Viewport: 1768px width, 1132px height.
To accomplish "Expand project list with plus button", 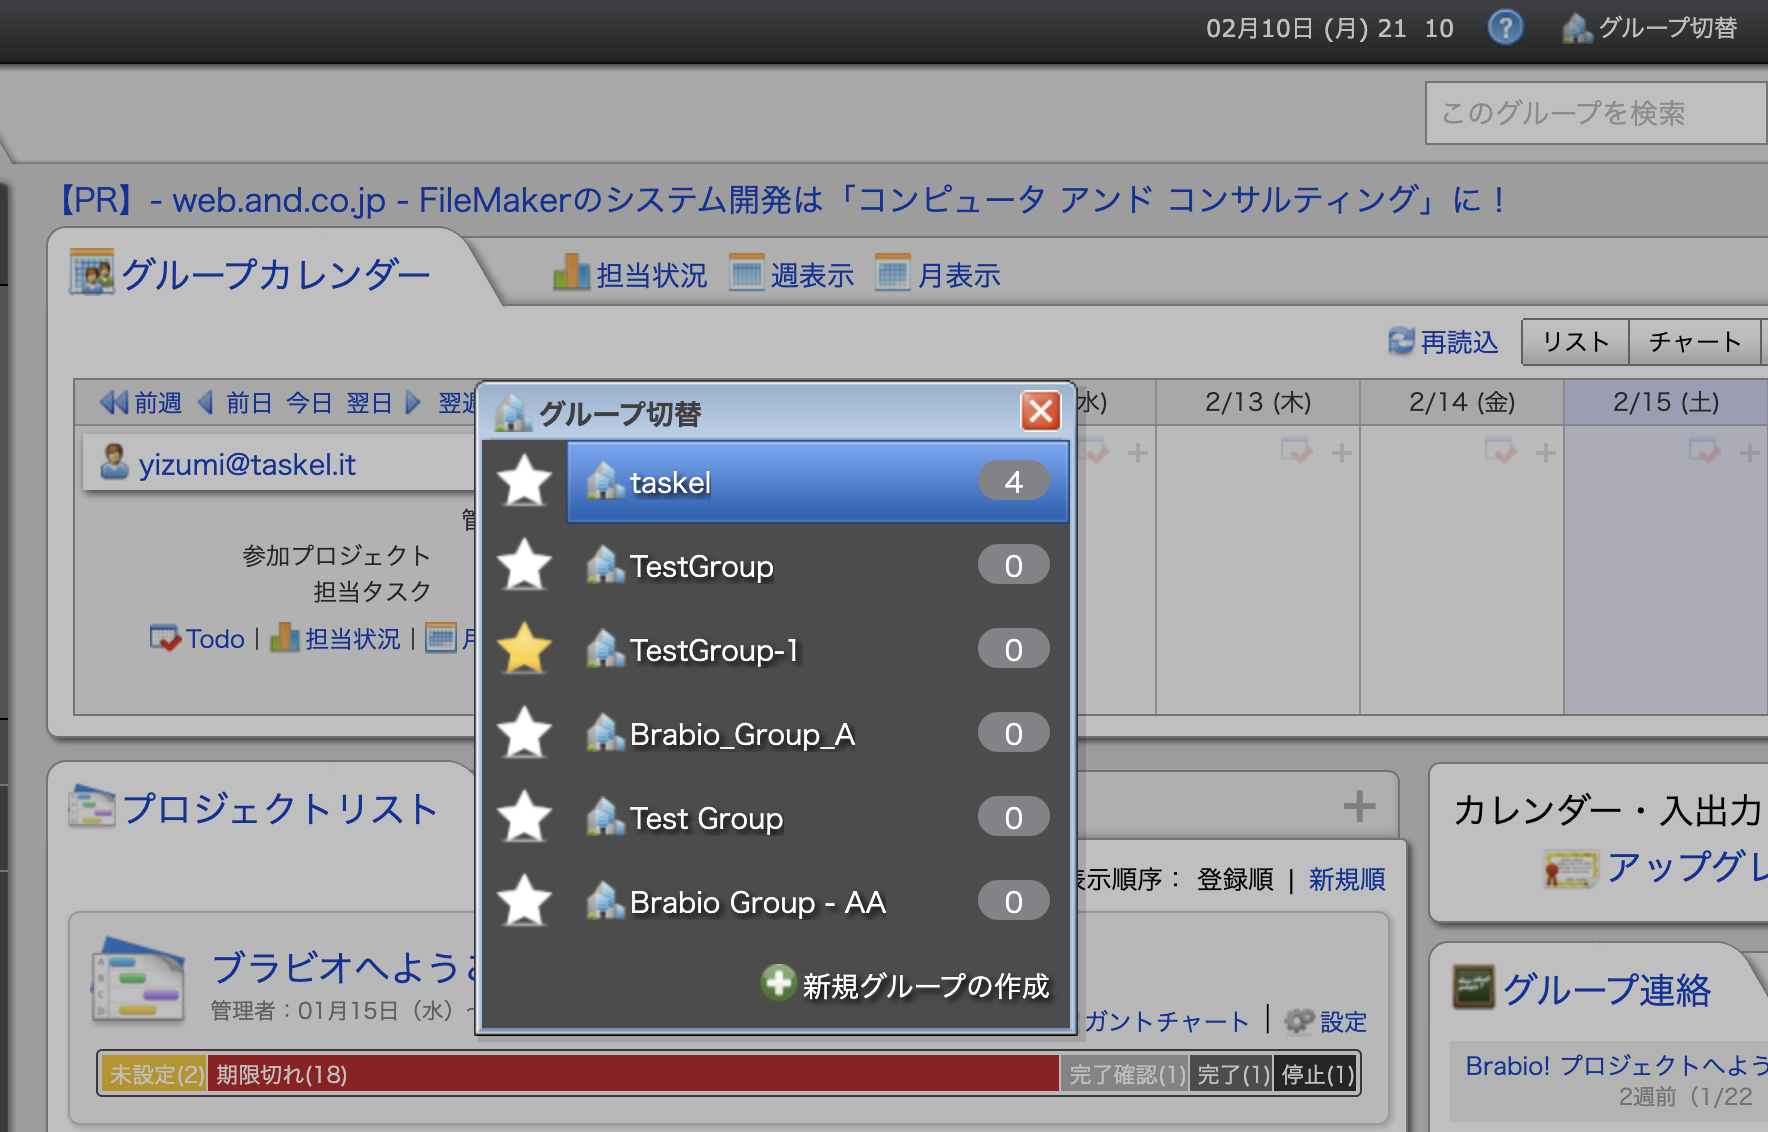I will coord(1359,806).
